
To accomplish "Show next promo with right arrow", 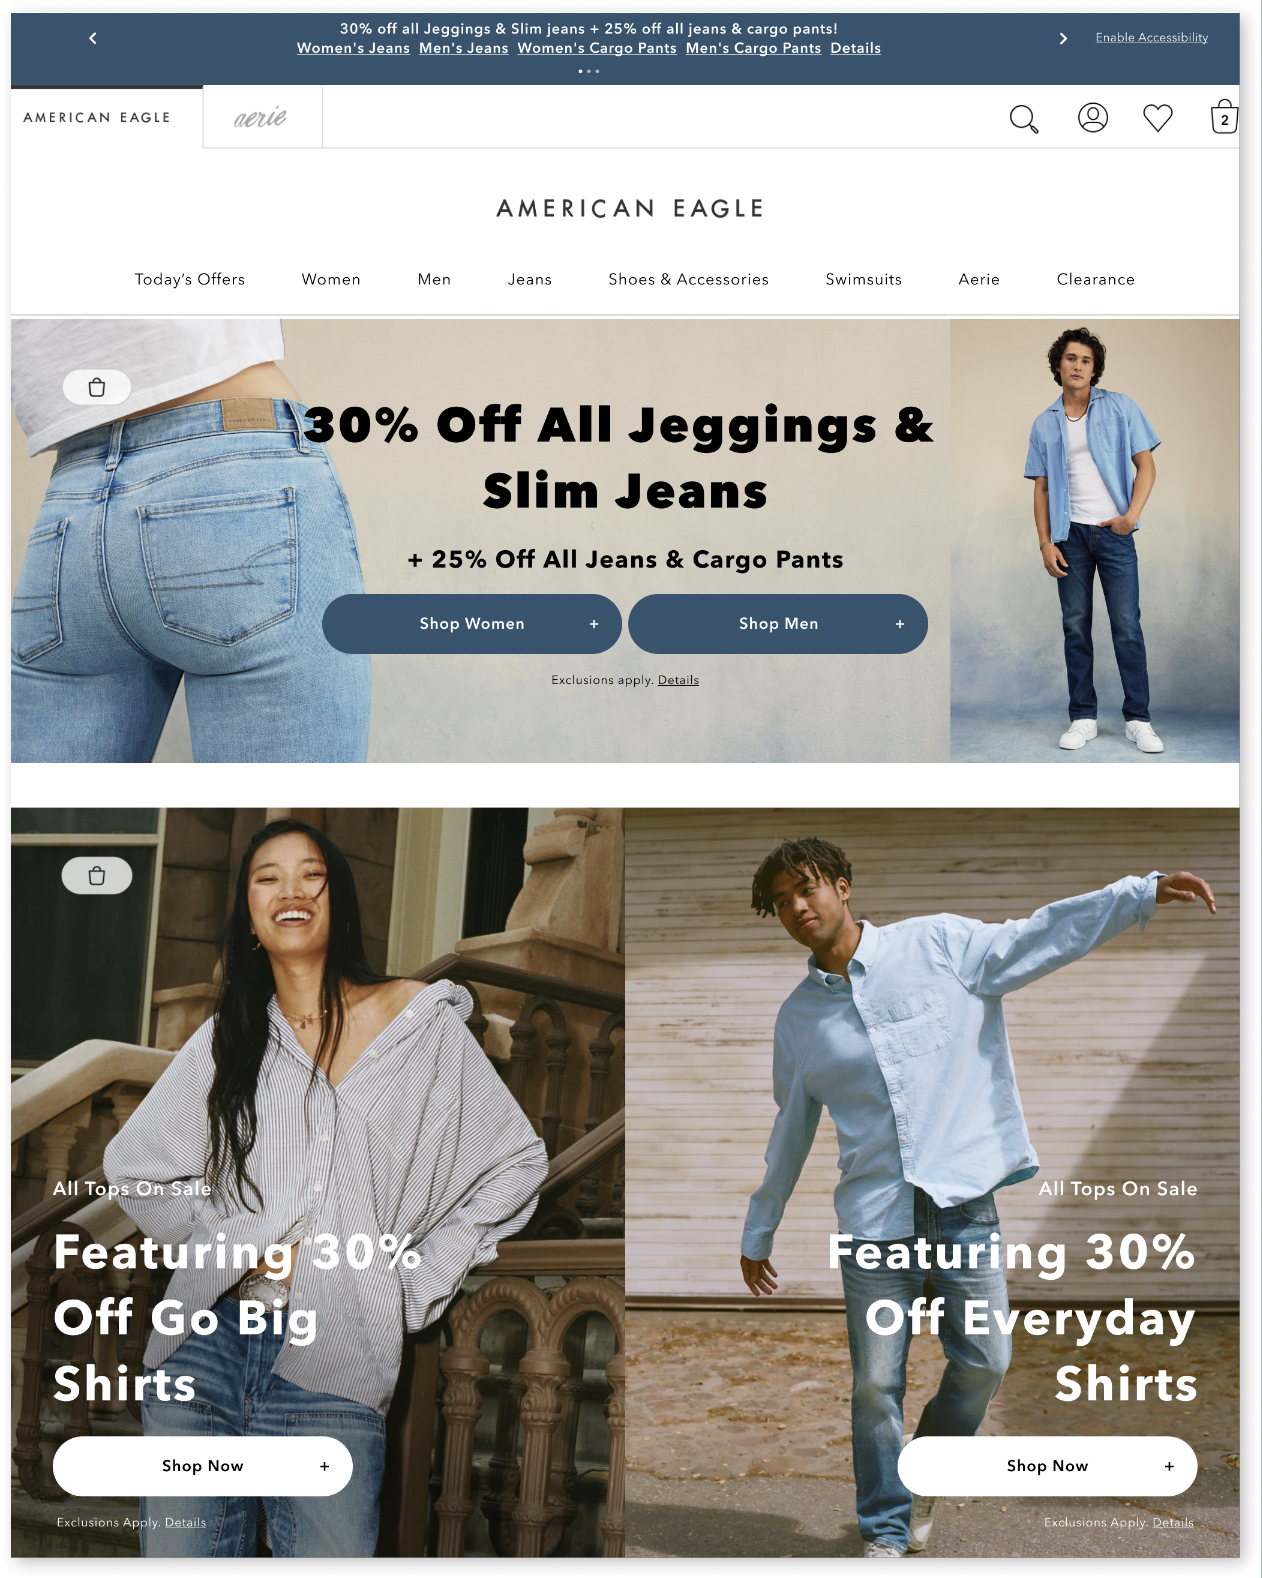I will pyautogui.click(x=1063, y=38).
